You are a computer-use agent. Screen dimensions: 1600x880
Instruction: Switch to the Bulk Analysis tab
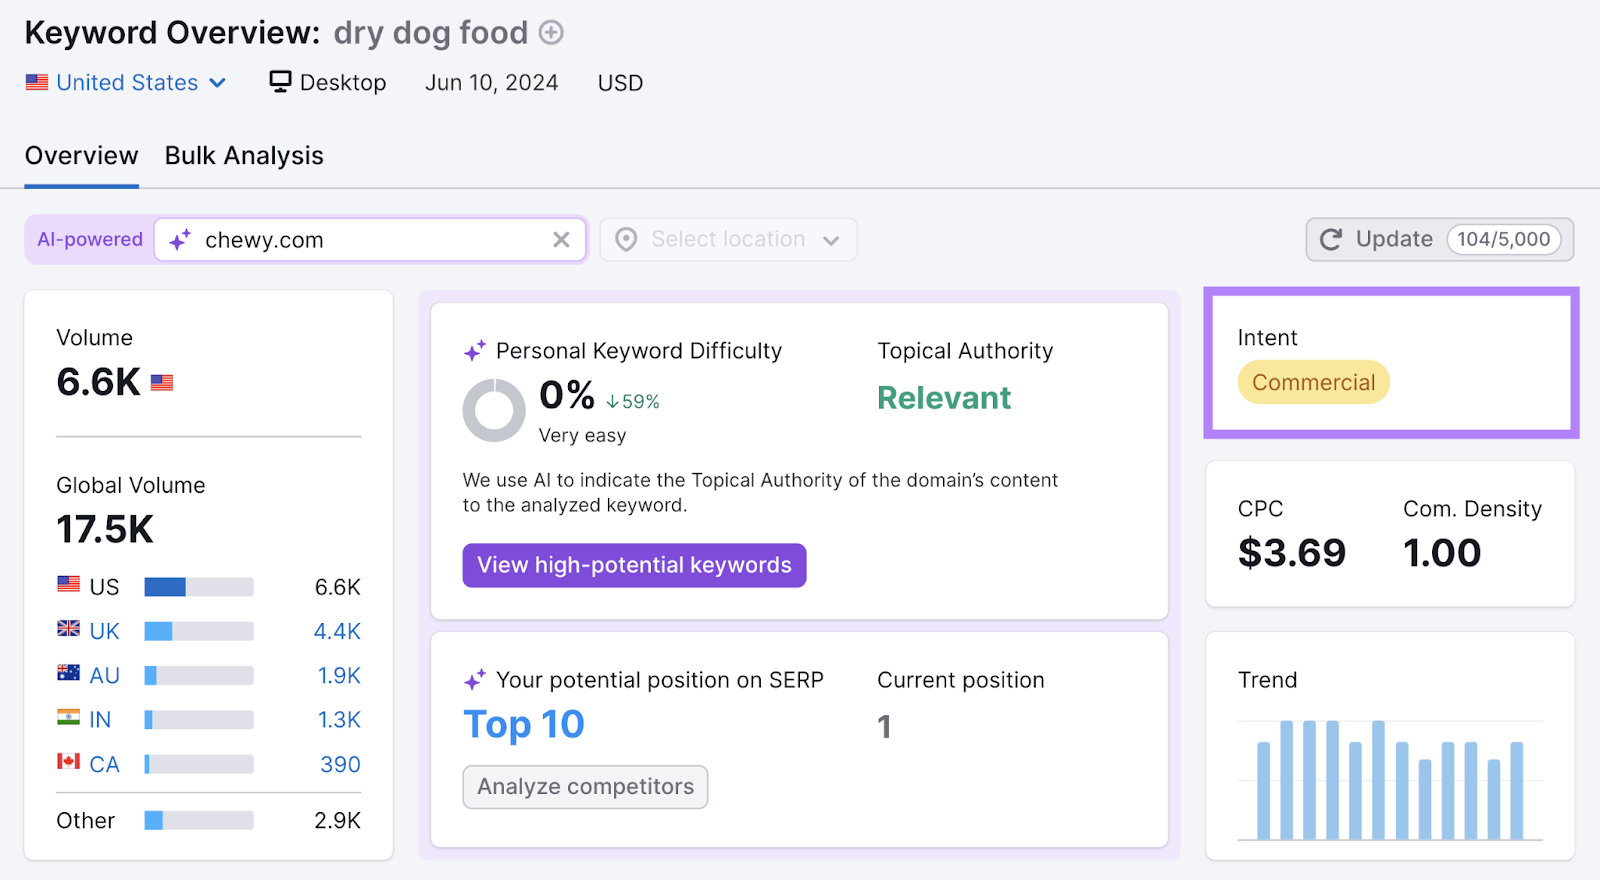pyautogui.click(x=243, y=155)
